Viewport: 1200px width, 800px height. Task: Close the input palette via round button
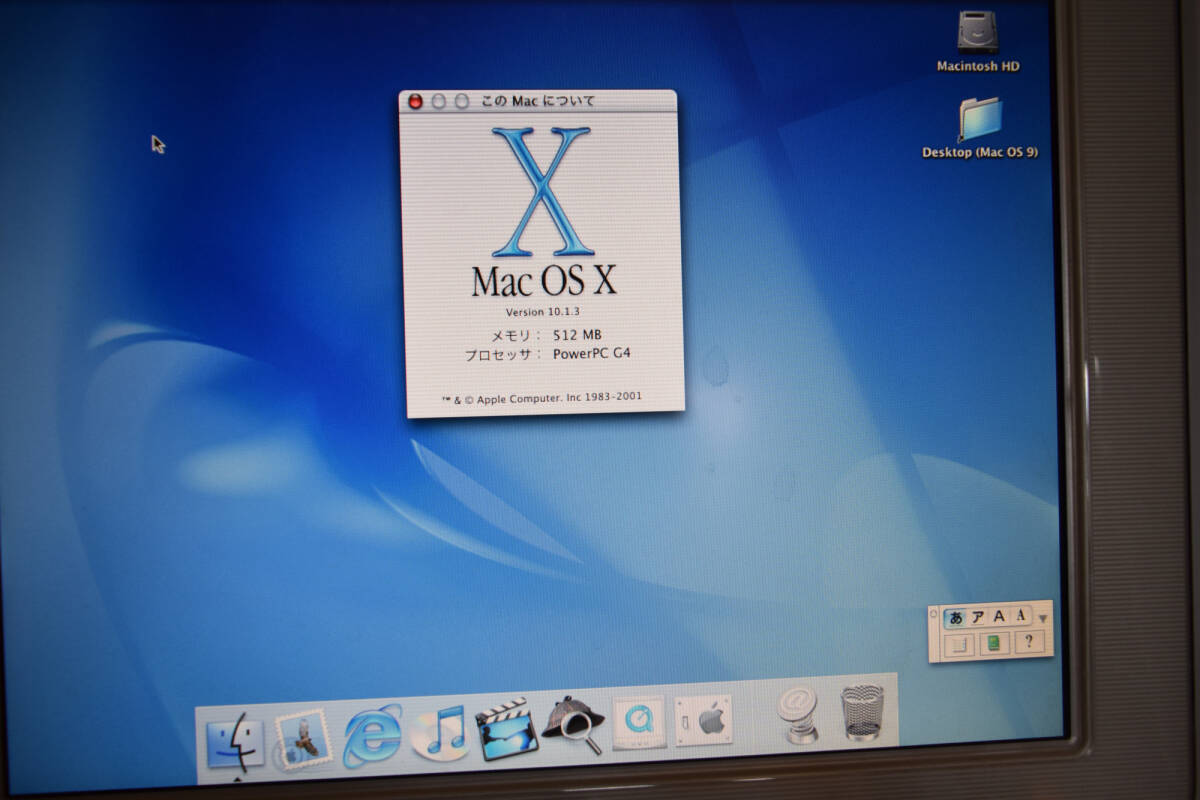pyautogui.click(x=935, y=616)
